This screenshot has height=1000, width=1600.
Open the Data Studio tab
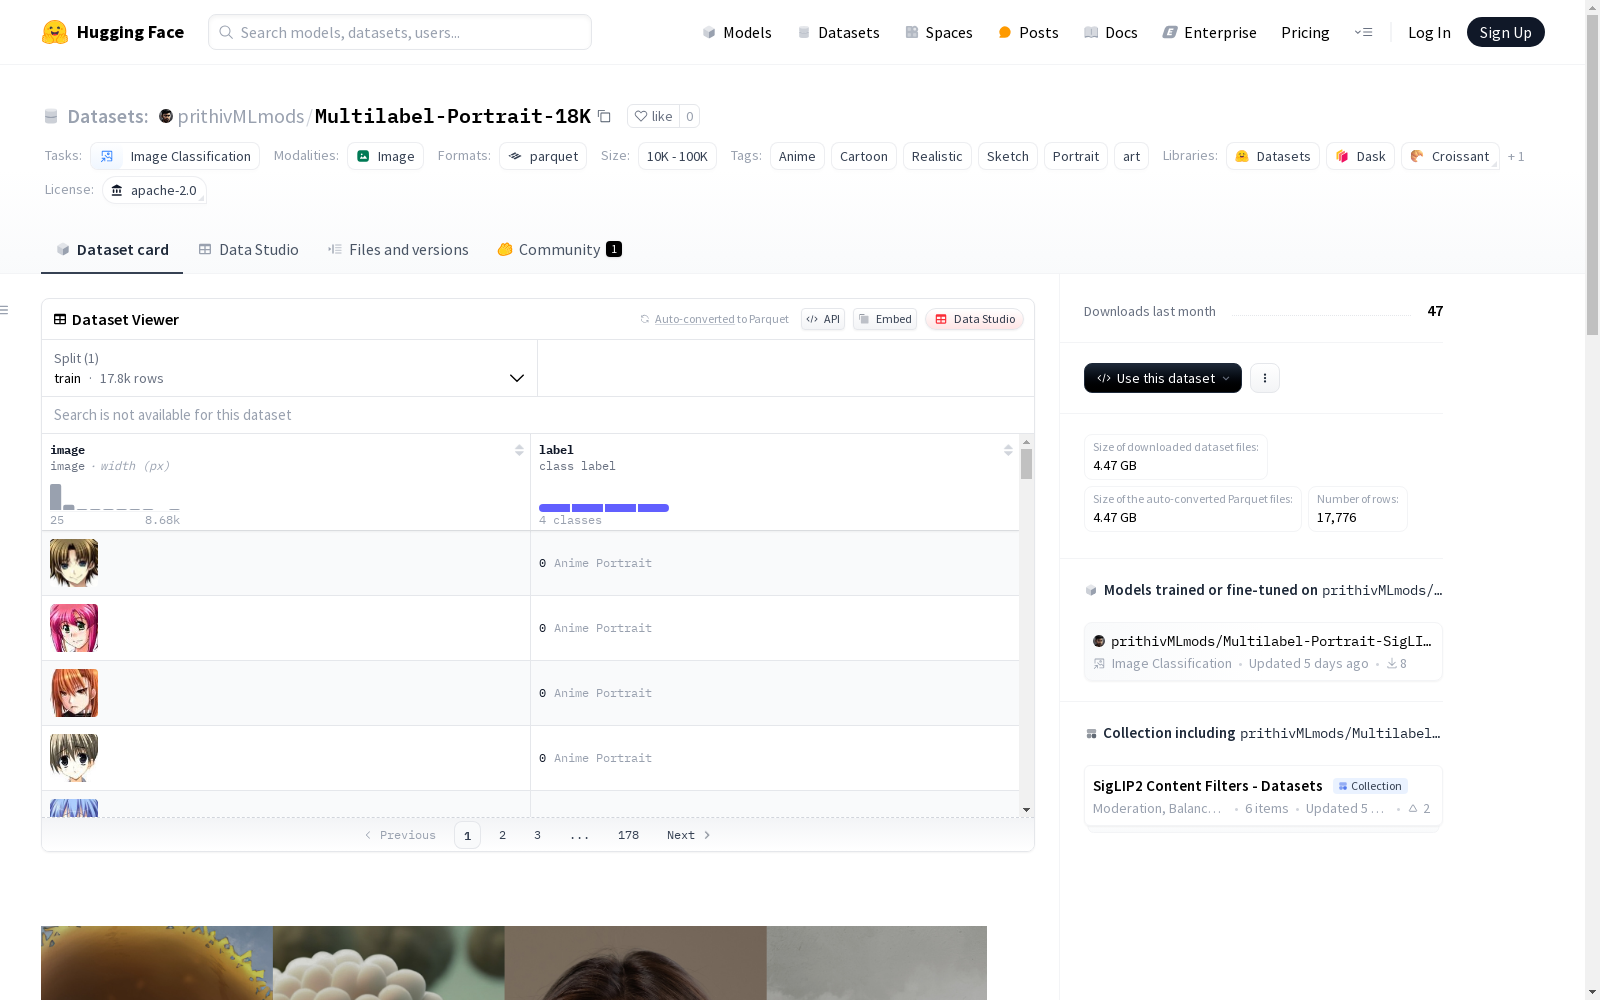coord(249,250)
